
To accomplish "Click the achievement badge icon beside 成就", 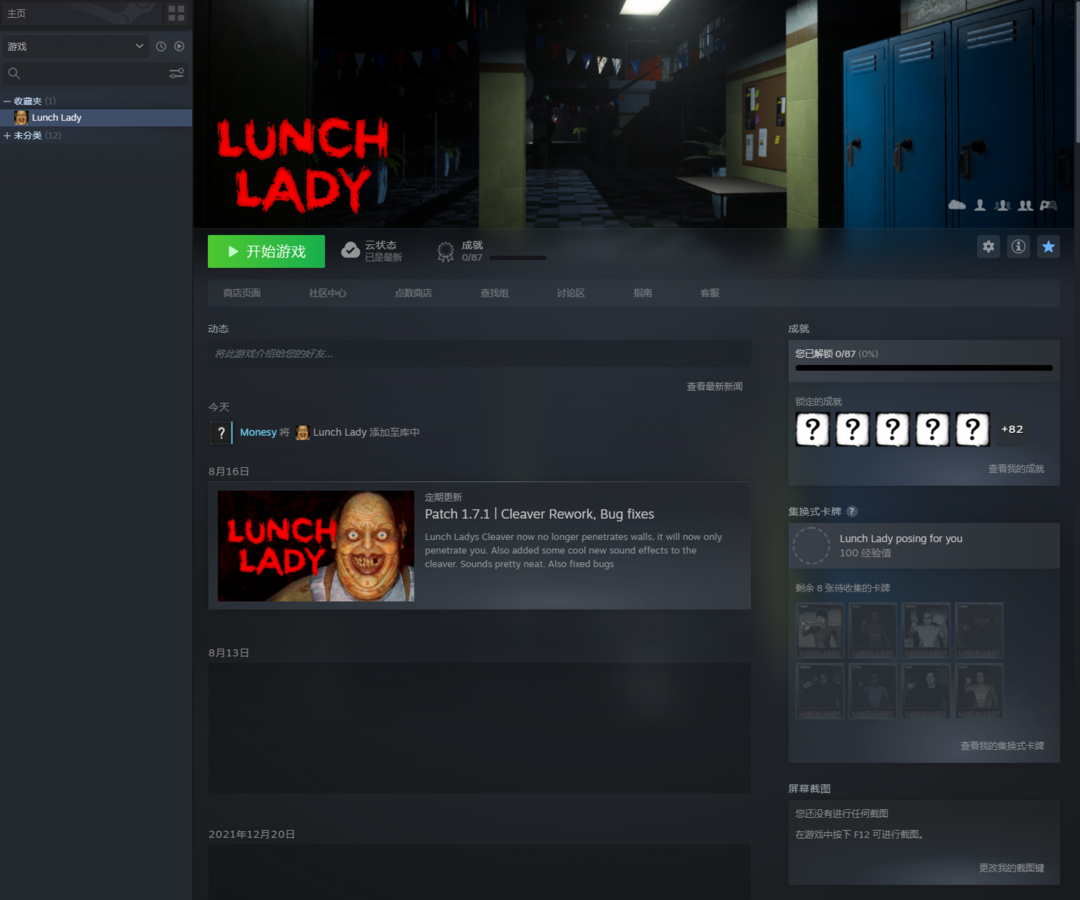I will (x=446, y=252).
